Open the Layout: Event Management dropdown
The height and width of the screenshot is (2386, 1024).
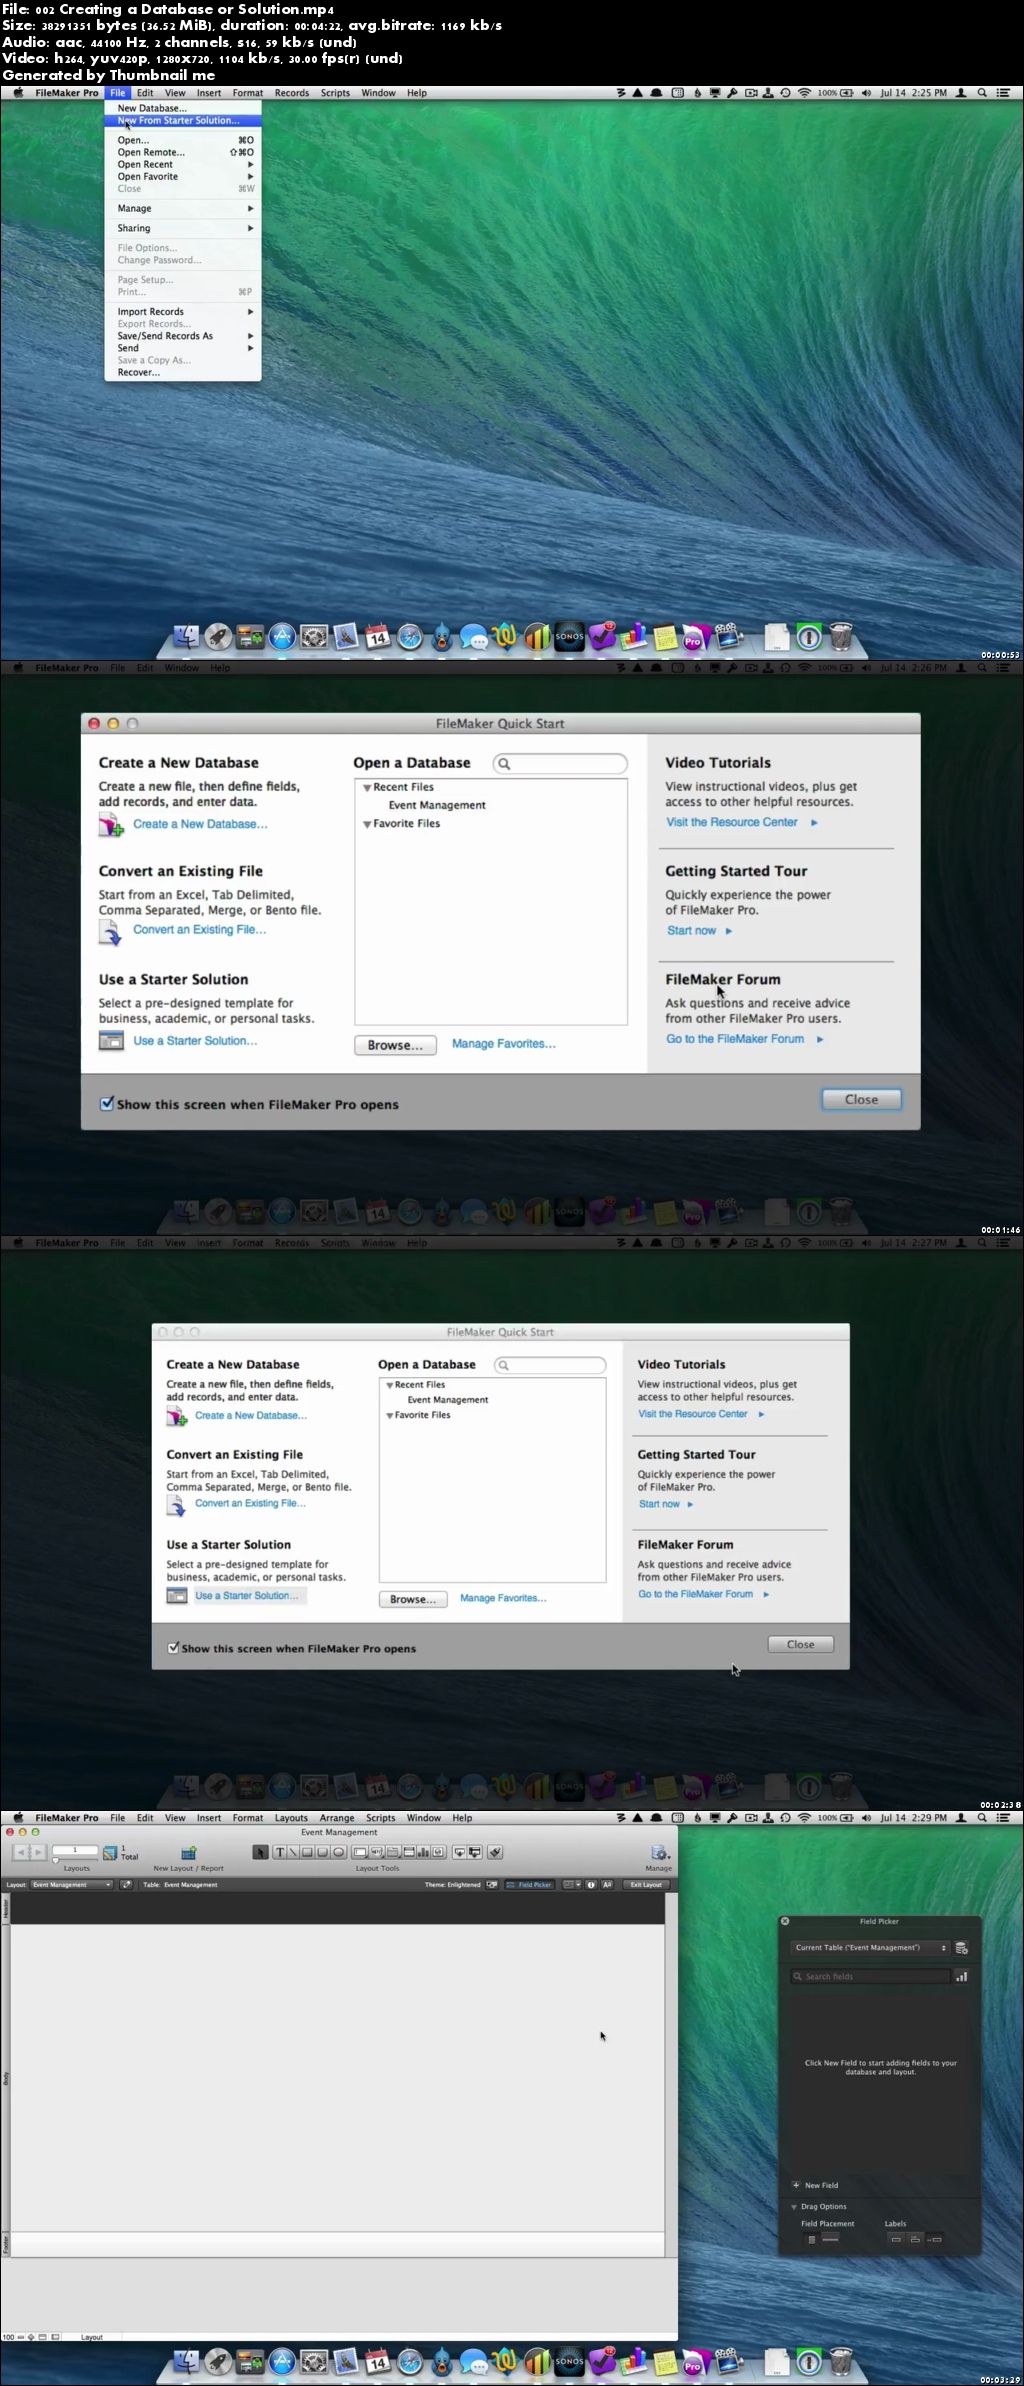[x=72, y=1884]
